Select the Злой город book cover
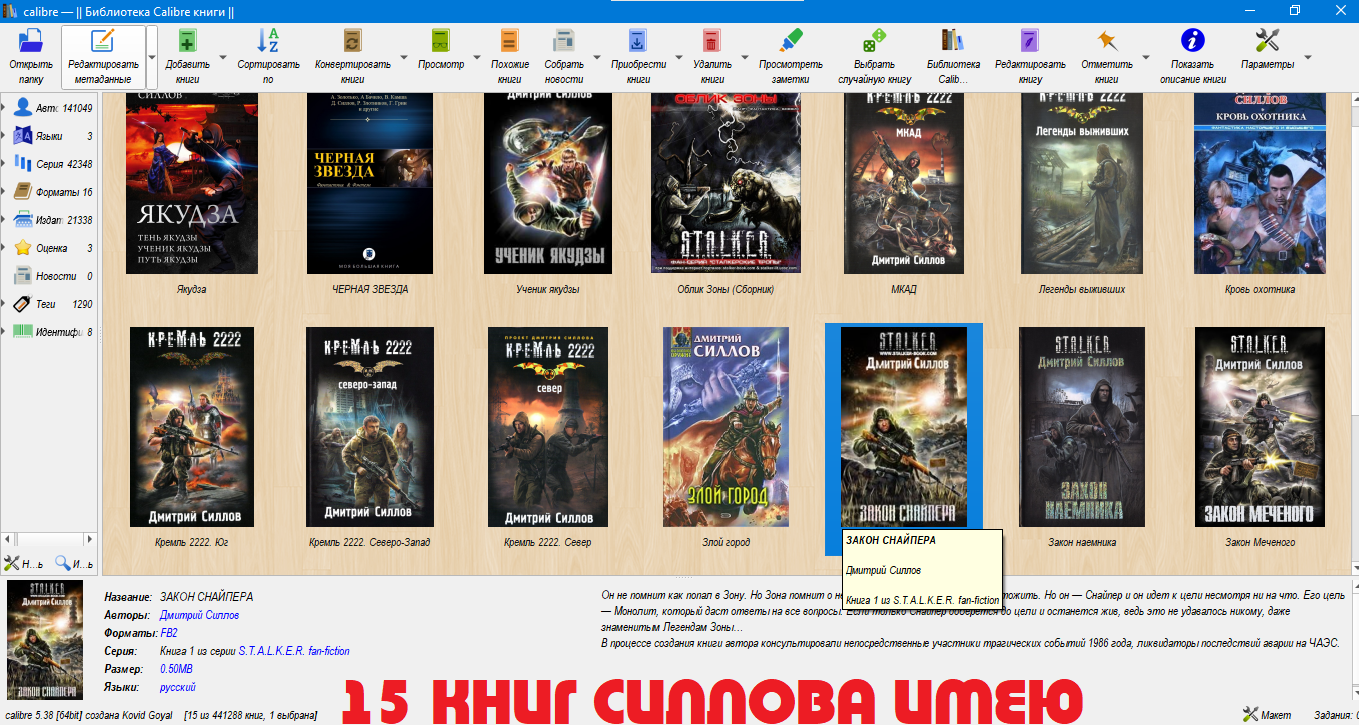This screenshot has height=725, width=1359. pos(726,427)
